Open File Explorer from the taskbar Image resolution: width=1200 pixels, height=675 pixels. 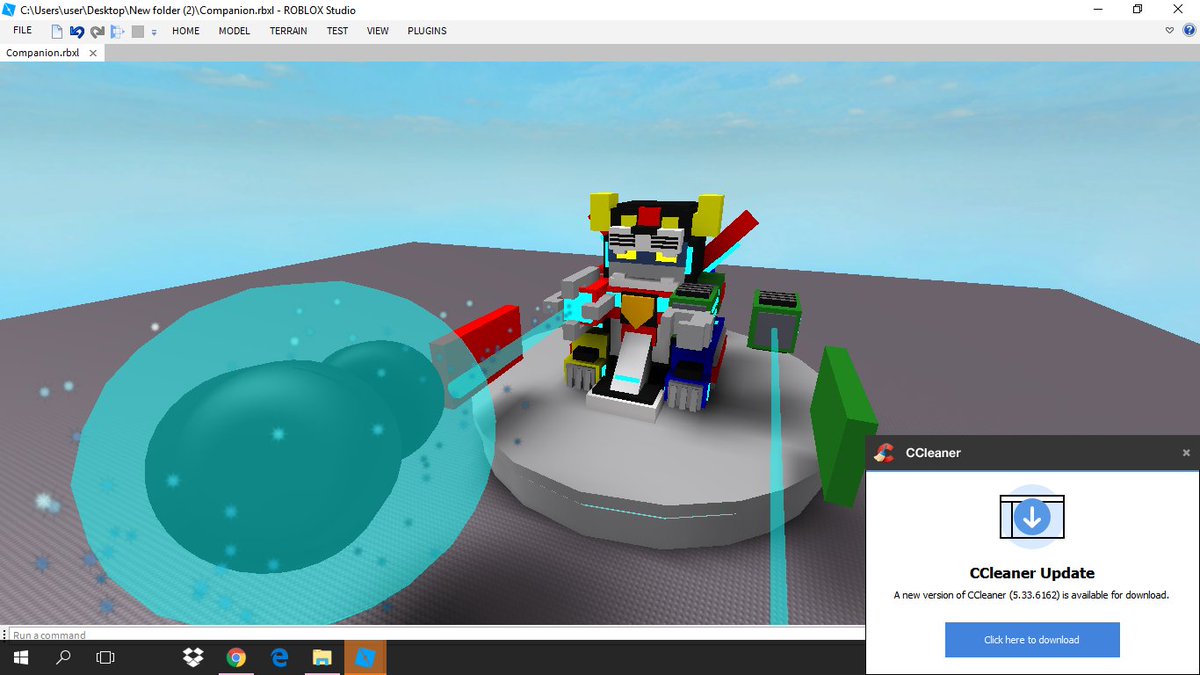click(x=322, y=658)
